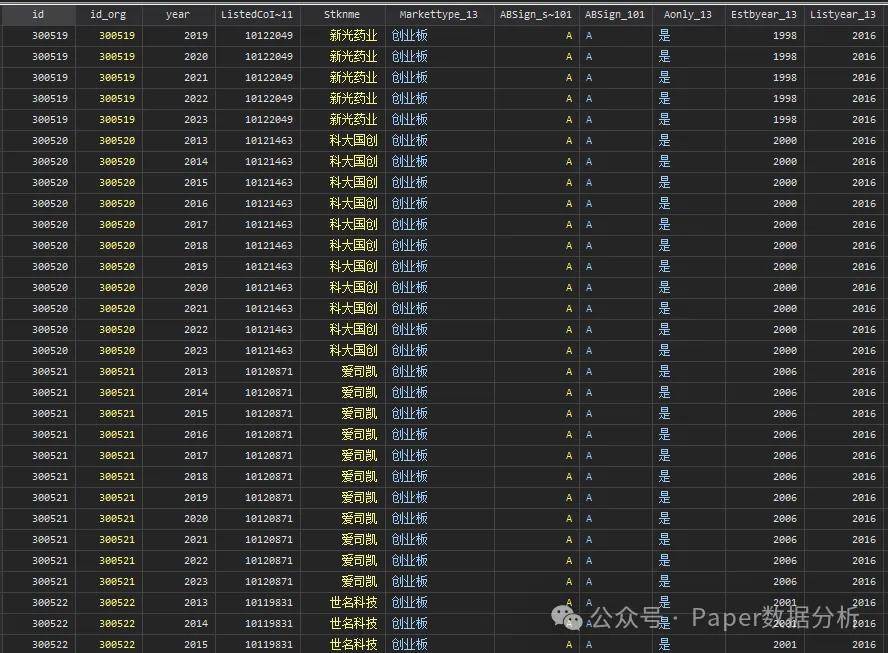Select Estbyear 2000 in the 2018 row

[785, 245]
